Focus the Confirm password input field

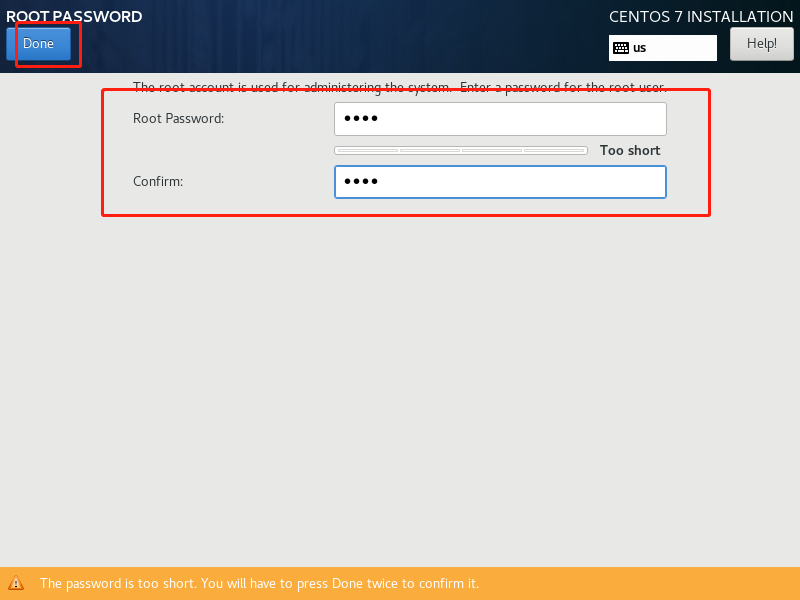pos(500,182)
